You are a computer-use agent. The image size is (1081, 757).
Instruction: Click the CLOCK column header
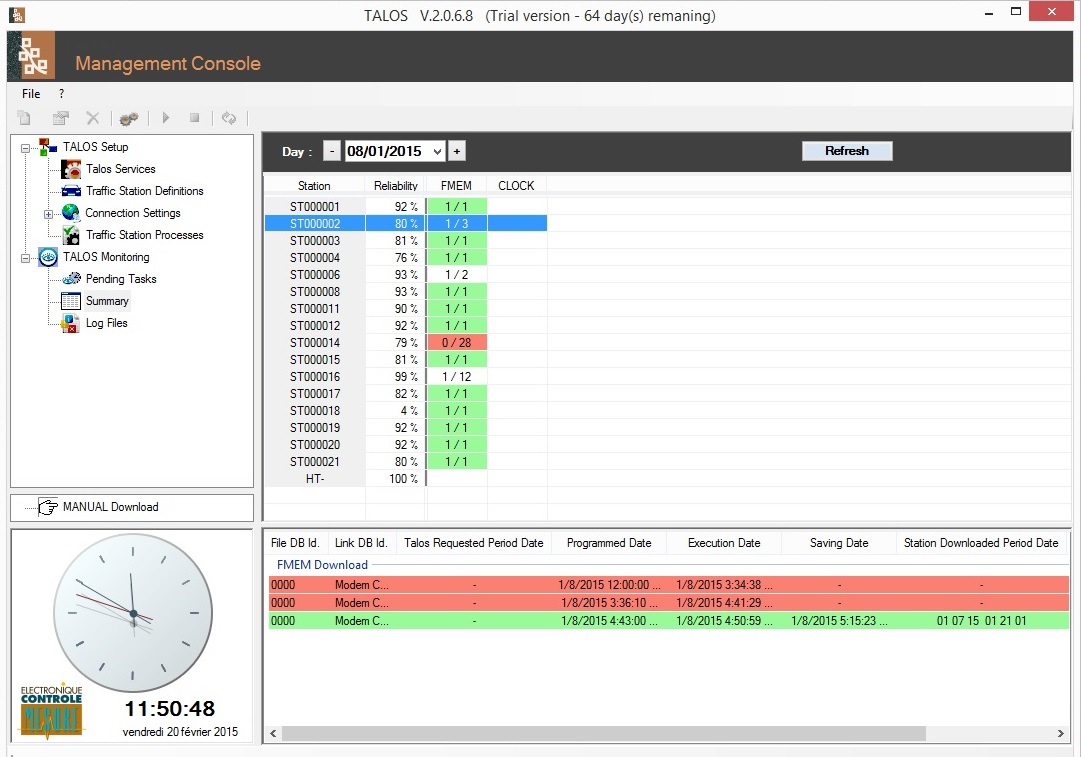(x=516, y=185)
